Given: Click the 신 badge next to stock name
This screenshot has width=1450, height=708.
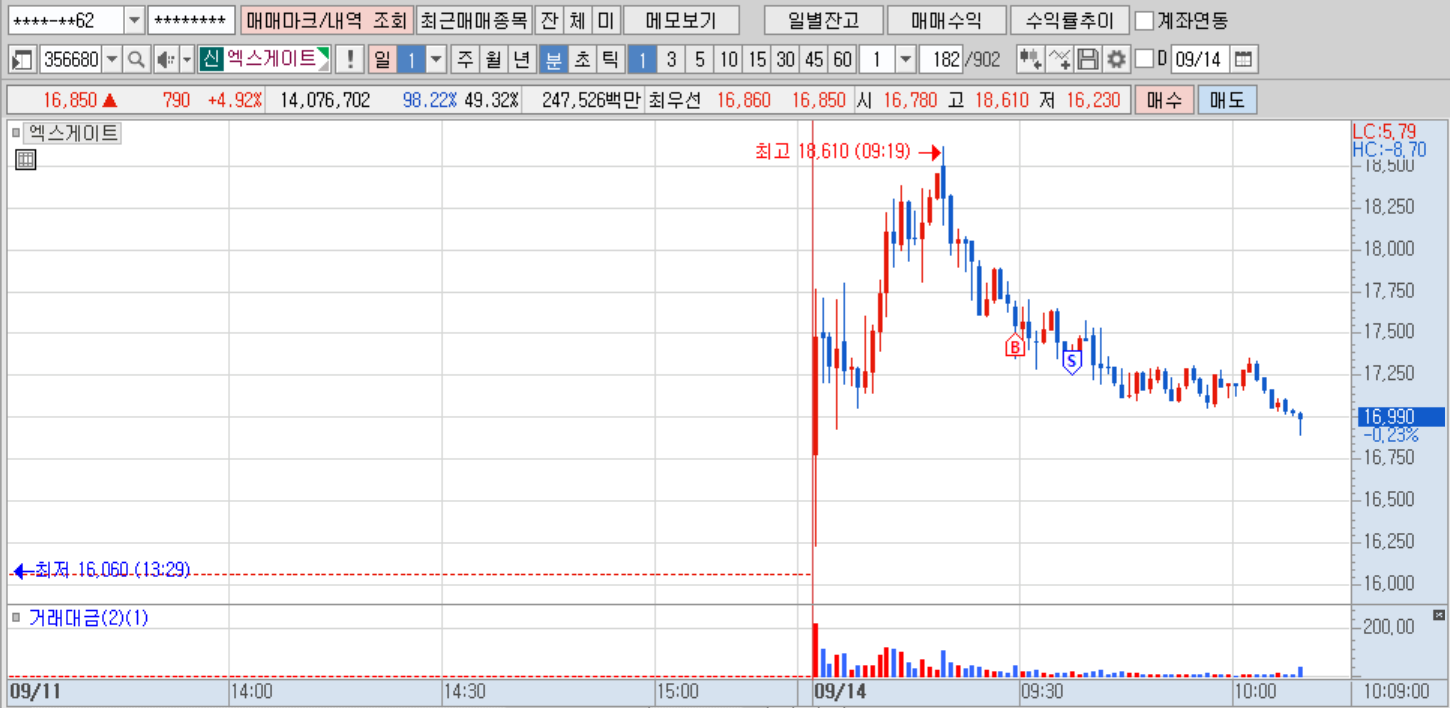Looking at the screenshot, I should click(210, 60).
